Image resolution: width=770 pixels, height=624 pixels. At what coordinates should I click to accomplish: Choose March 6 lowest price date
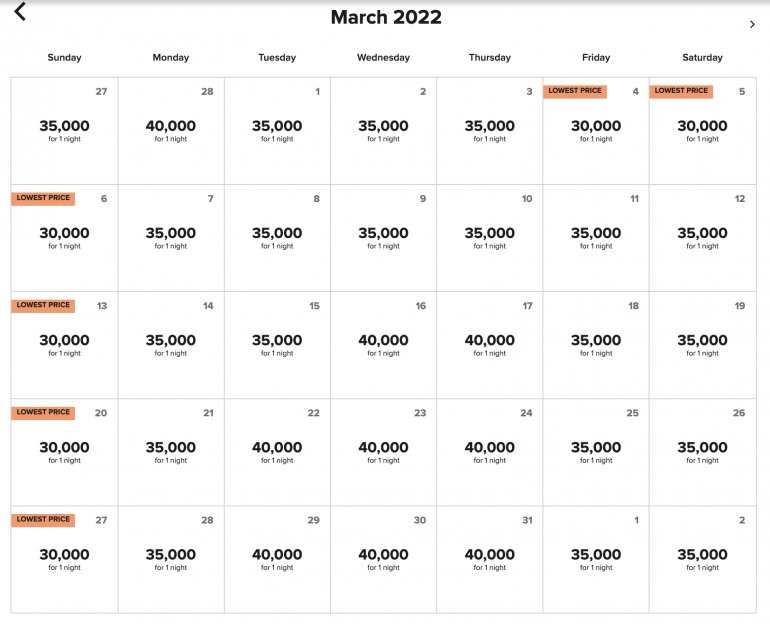coord(64,238)
